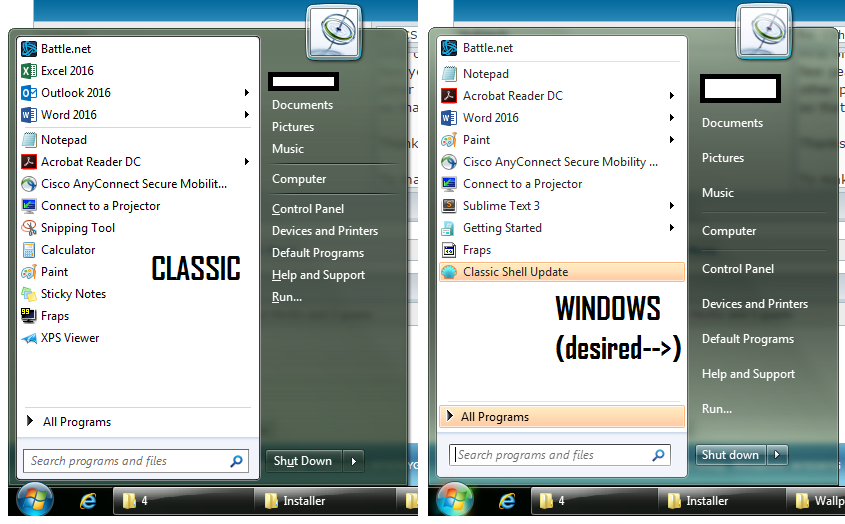Open Help and Support in Classic menu

(x=318, y=275)
